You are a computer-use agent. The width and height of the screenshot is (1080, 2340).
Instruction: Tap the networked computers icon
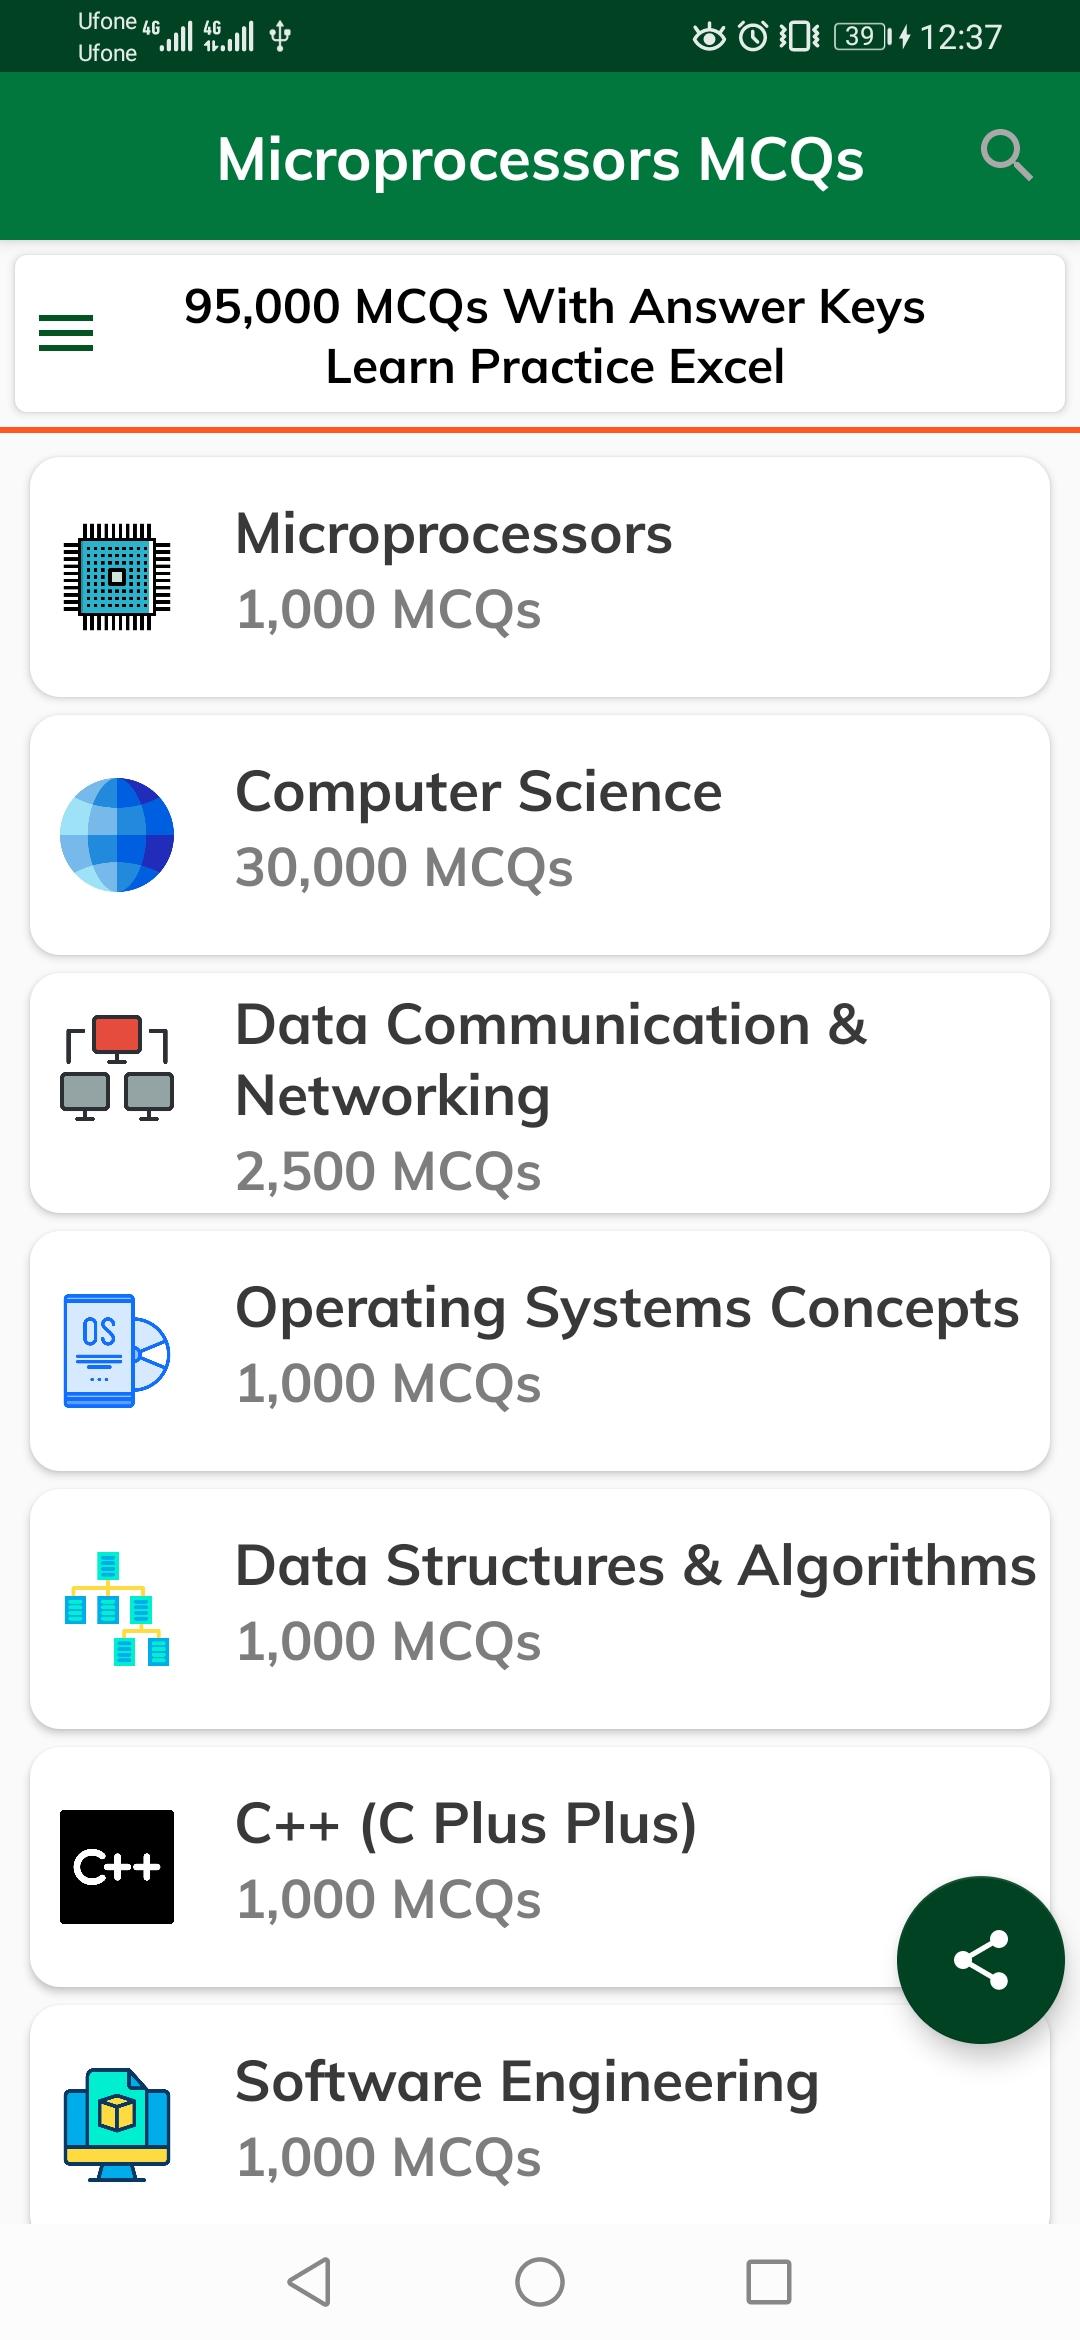117,1067
